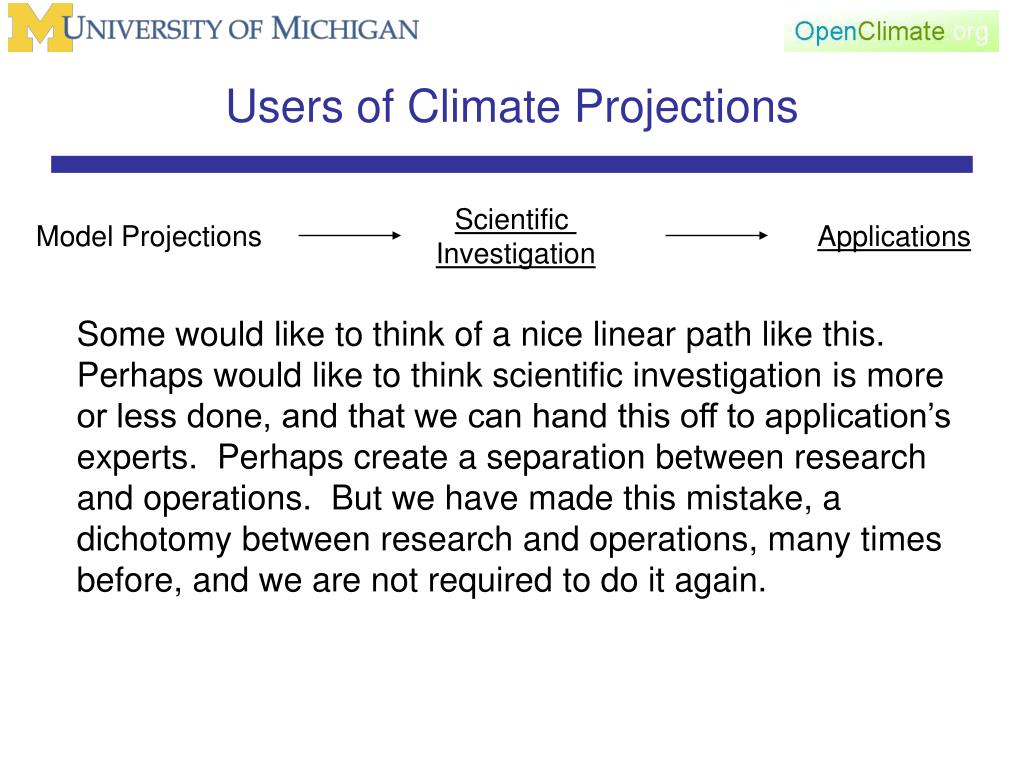Click the last line ending 'do it again.'

421,581
